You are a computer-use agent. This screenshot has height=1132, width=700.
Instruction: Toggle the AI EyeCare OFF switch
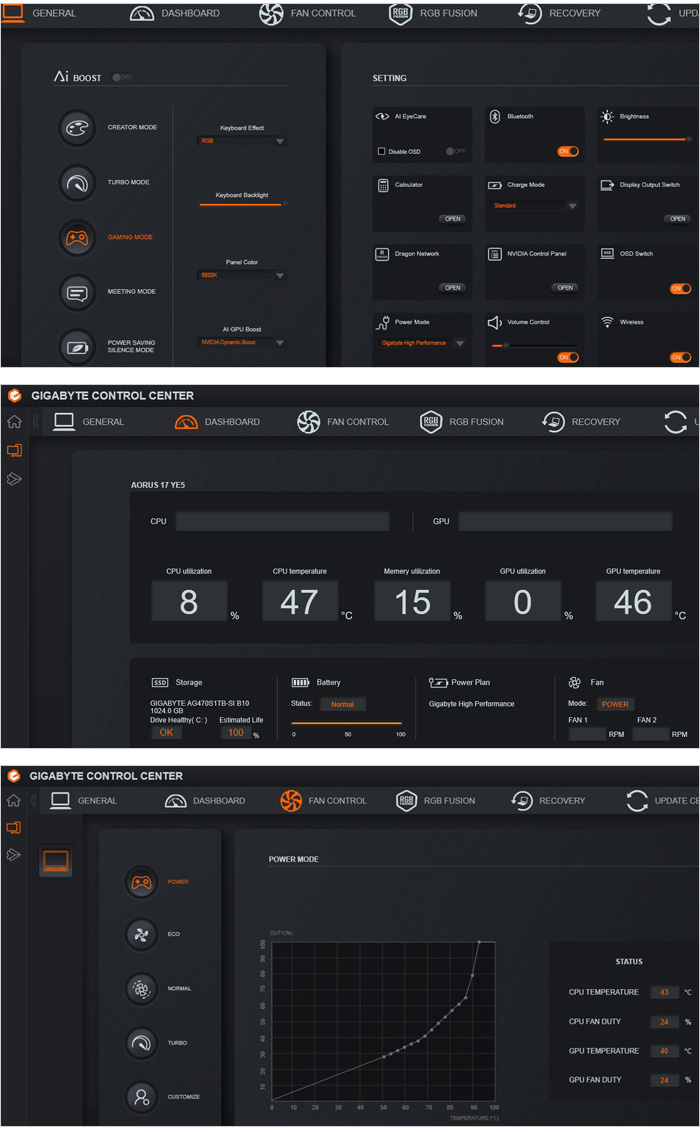pos(455,152)
